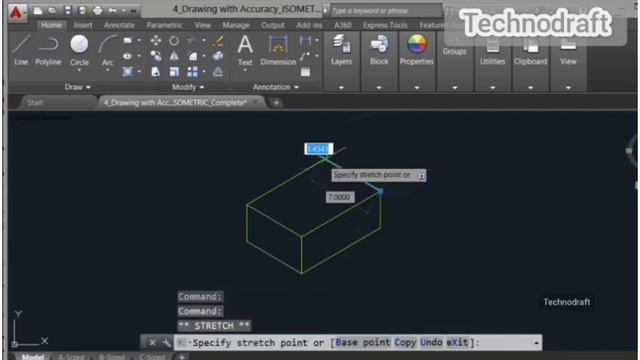The height and width of the screenshot is (360, 640).
Task: Select the Text tool in Annotation panel
Action: coord(245,50)
